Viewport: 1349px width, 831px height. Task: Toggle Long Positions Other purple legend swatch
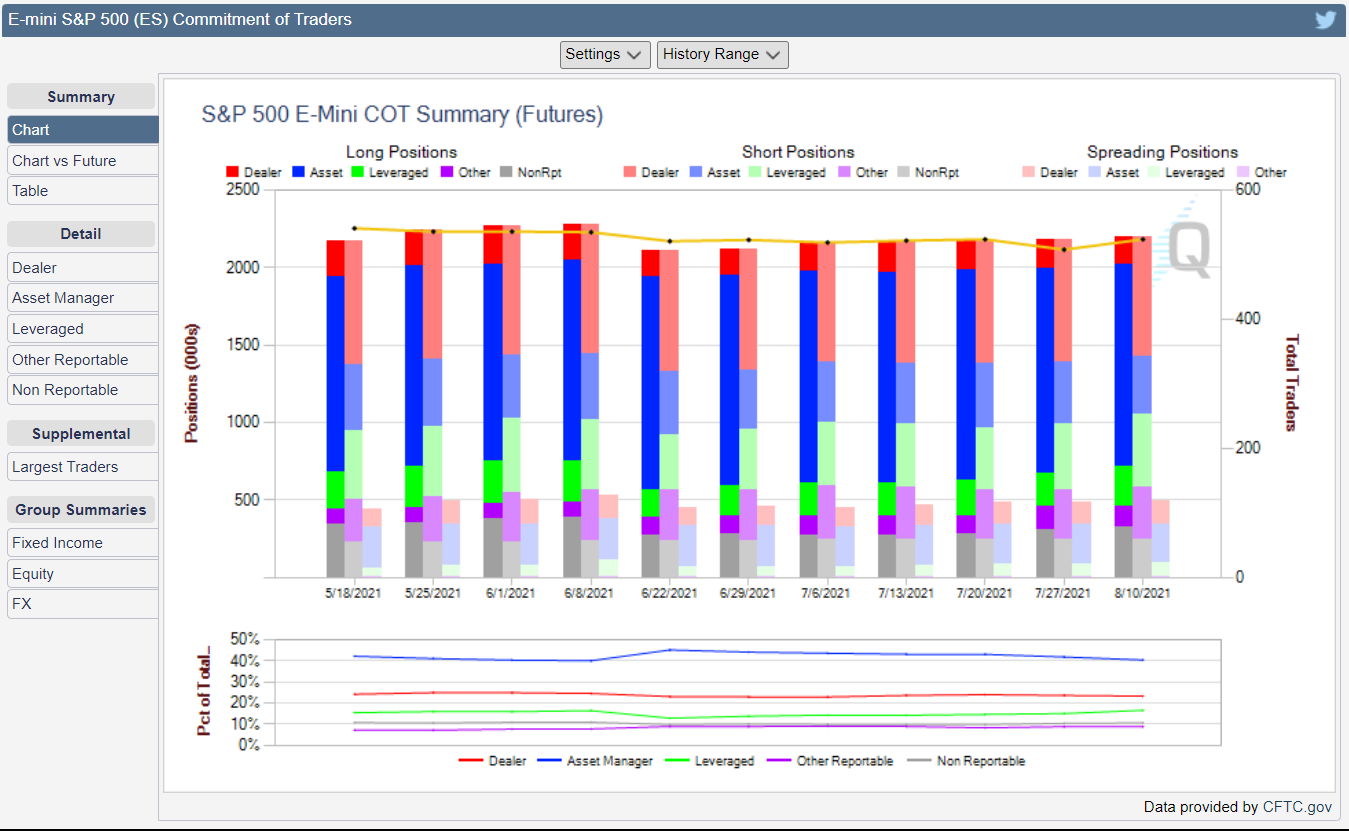[445, 172]
